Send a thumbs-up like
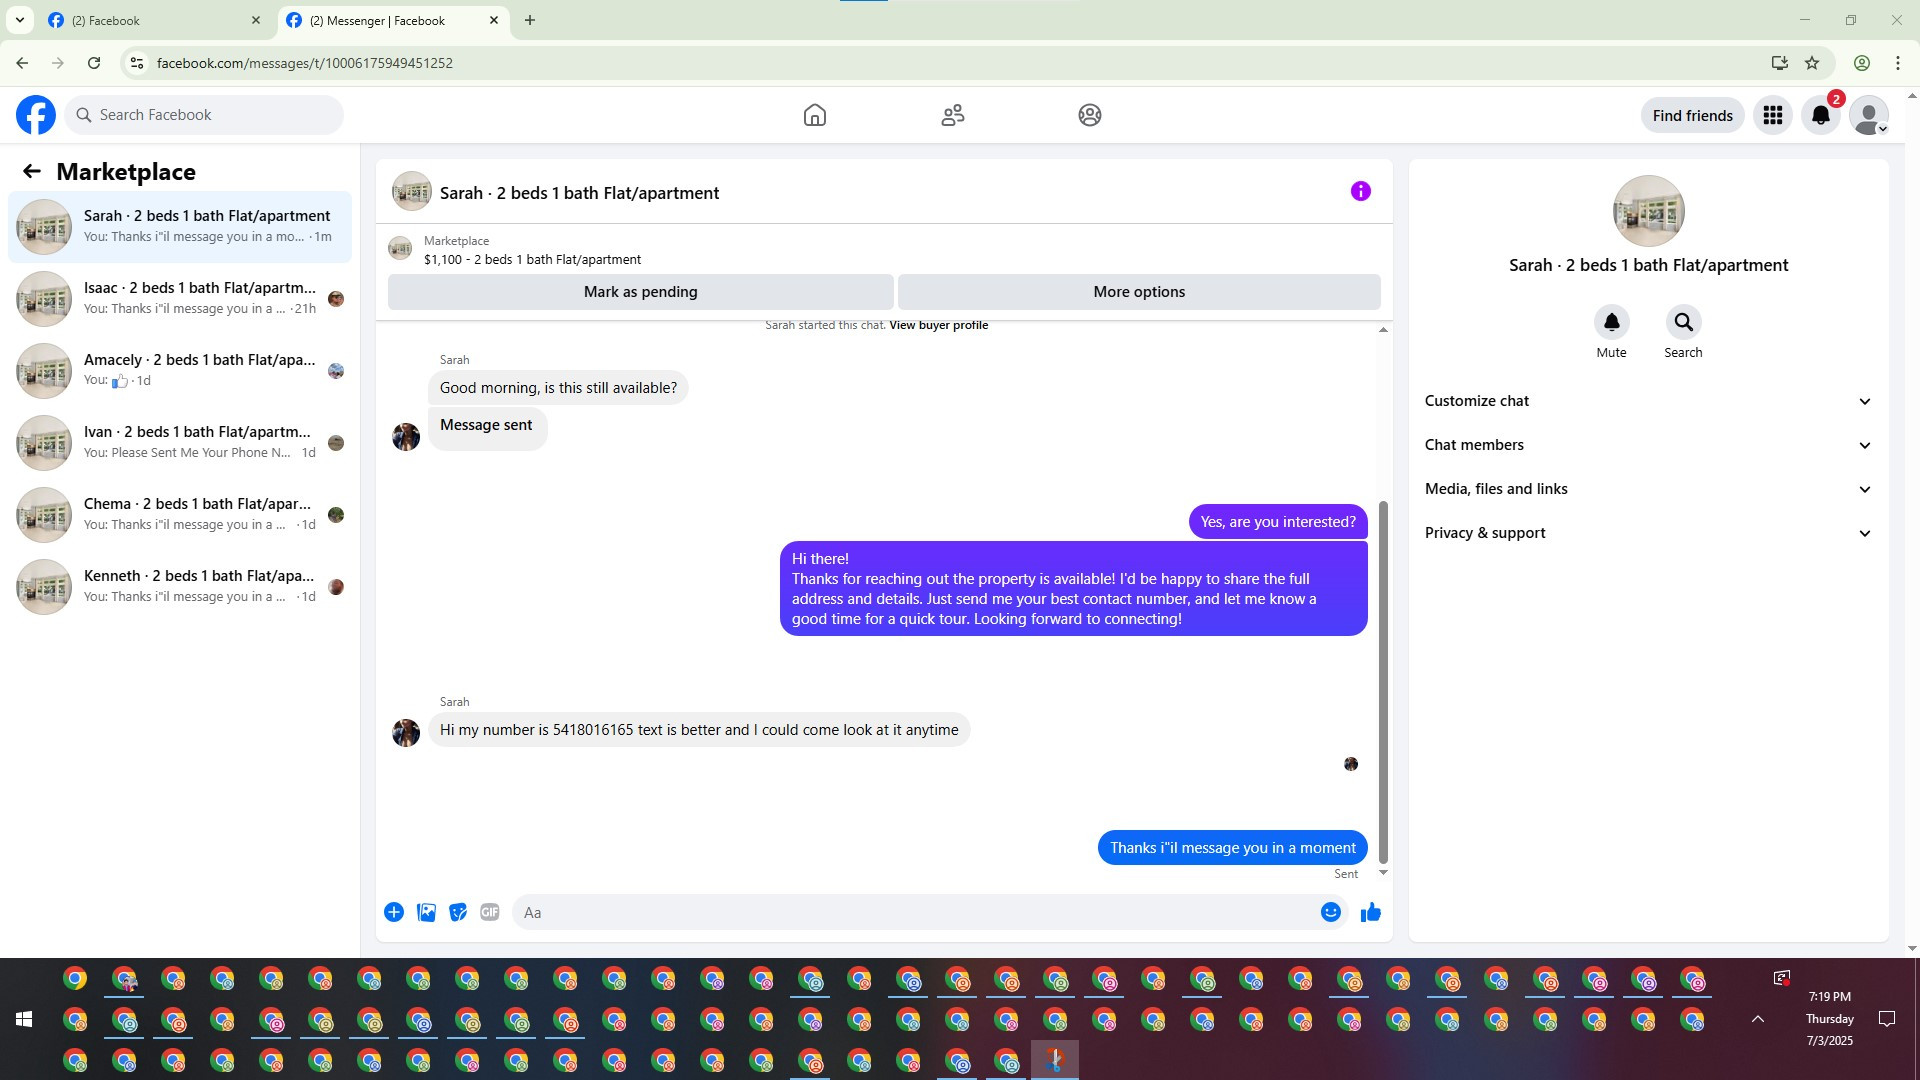This screenshot has width=1920, height=1080. coord(1370,912)
